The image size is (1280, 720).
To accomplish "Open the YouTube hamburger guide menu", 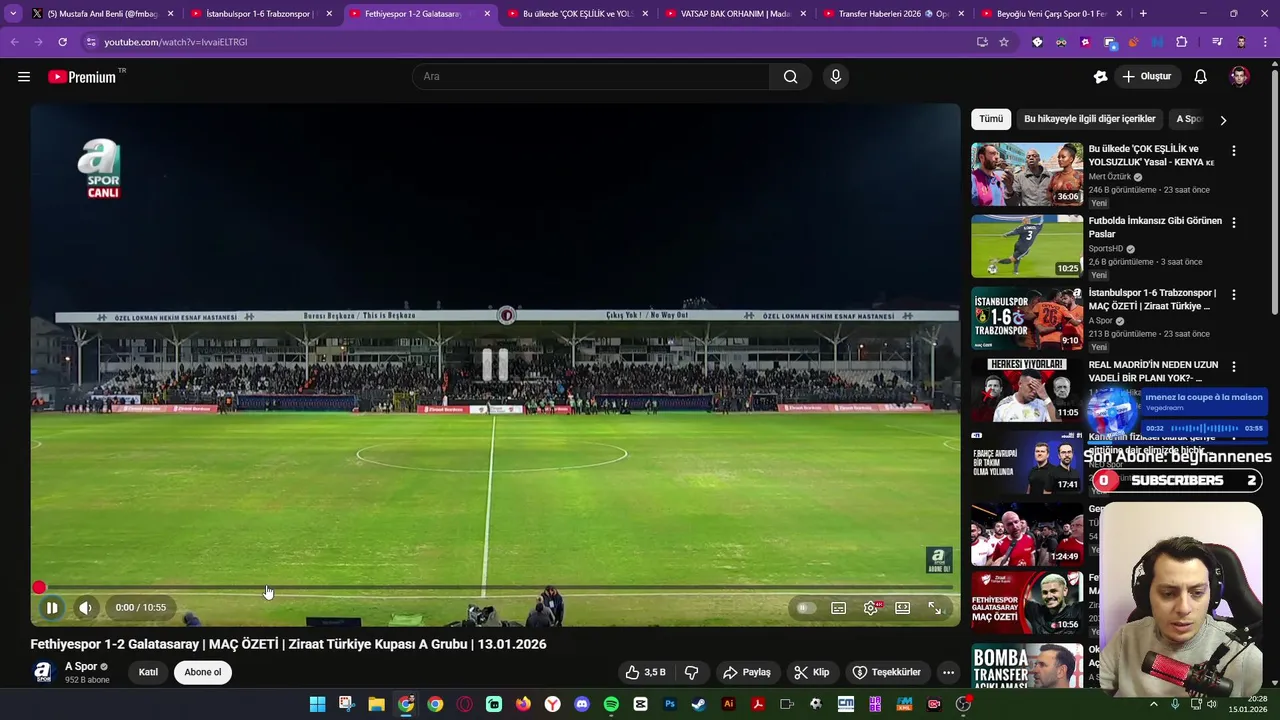I will (24, 77).
